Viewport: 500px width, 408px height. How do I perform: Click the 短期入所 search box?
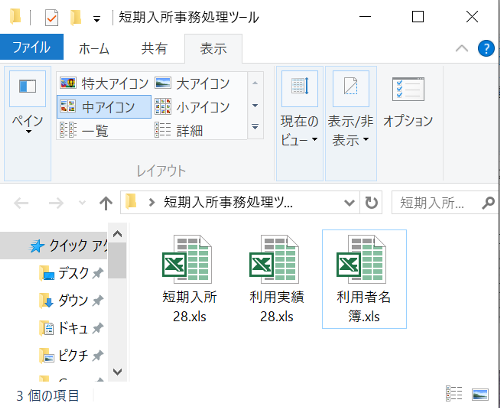(x=437, y=202)
